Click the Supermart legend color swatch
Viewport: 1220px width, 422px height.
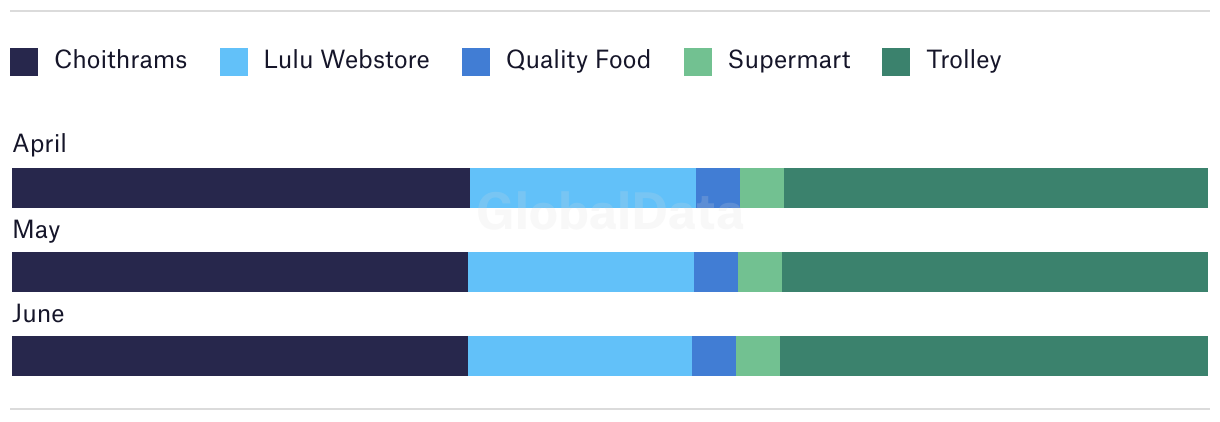(698, 62)
